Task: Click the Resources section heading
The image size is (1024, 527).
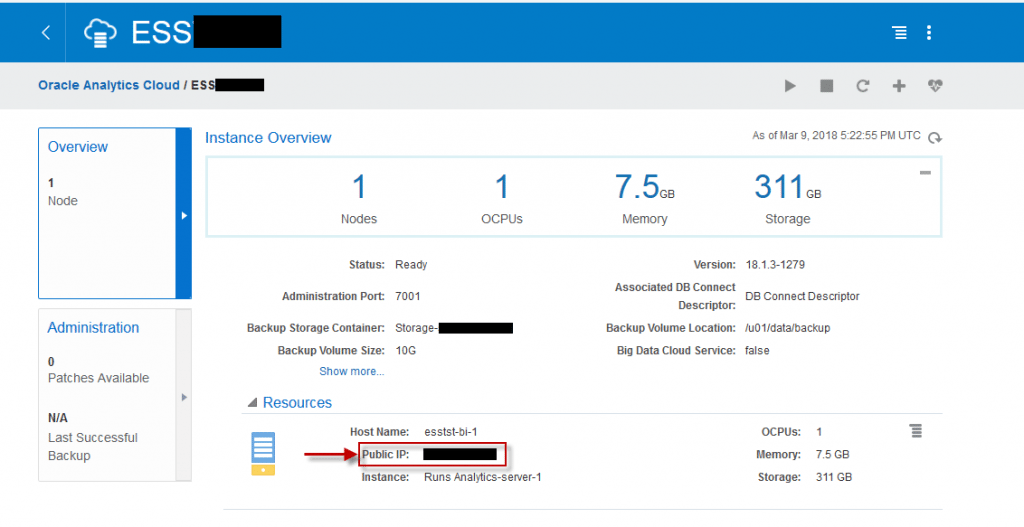Action: click(x=297, y=403)
